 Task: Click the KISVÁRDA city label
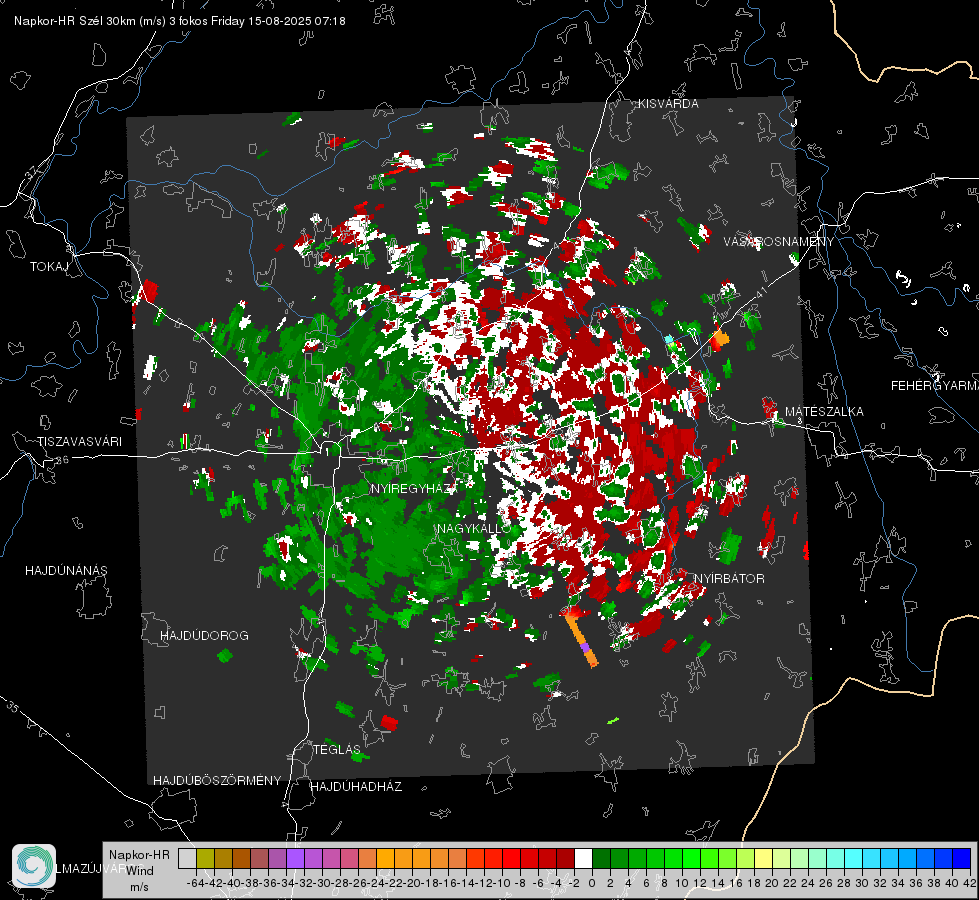(x=668, y=104)
